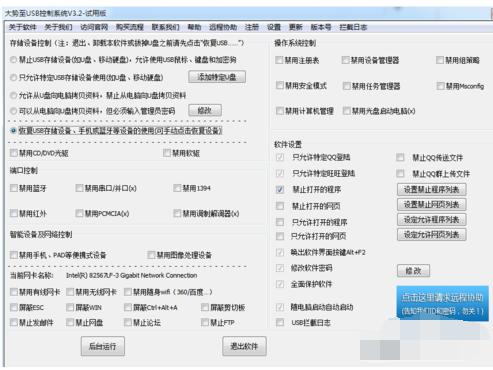Select 禁止USB存储设备 radio option

tap(13, 60)
